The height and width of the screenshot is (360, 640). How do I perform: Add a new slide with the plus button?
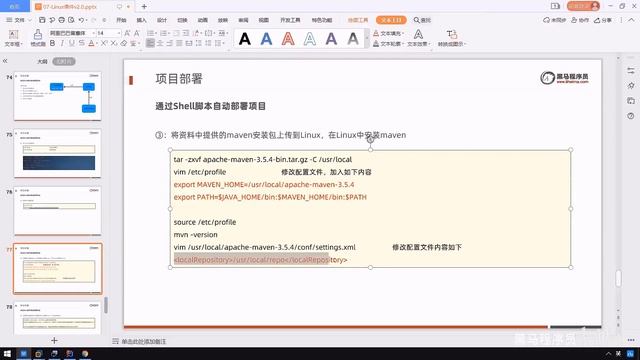click(x=54, y=340)
